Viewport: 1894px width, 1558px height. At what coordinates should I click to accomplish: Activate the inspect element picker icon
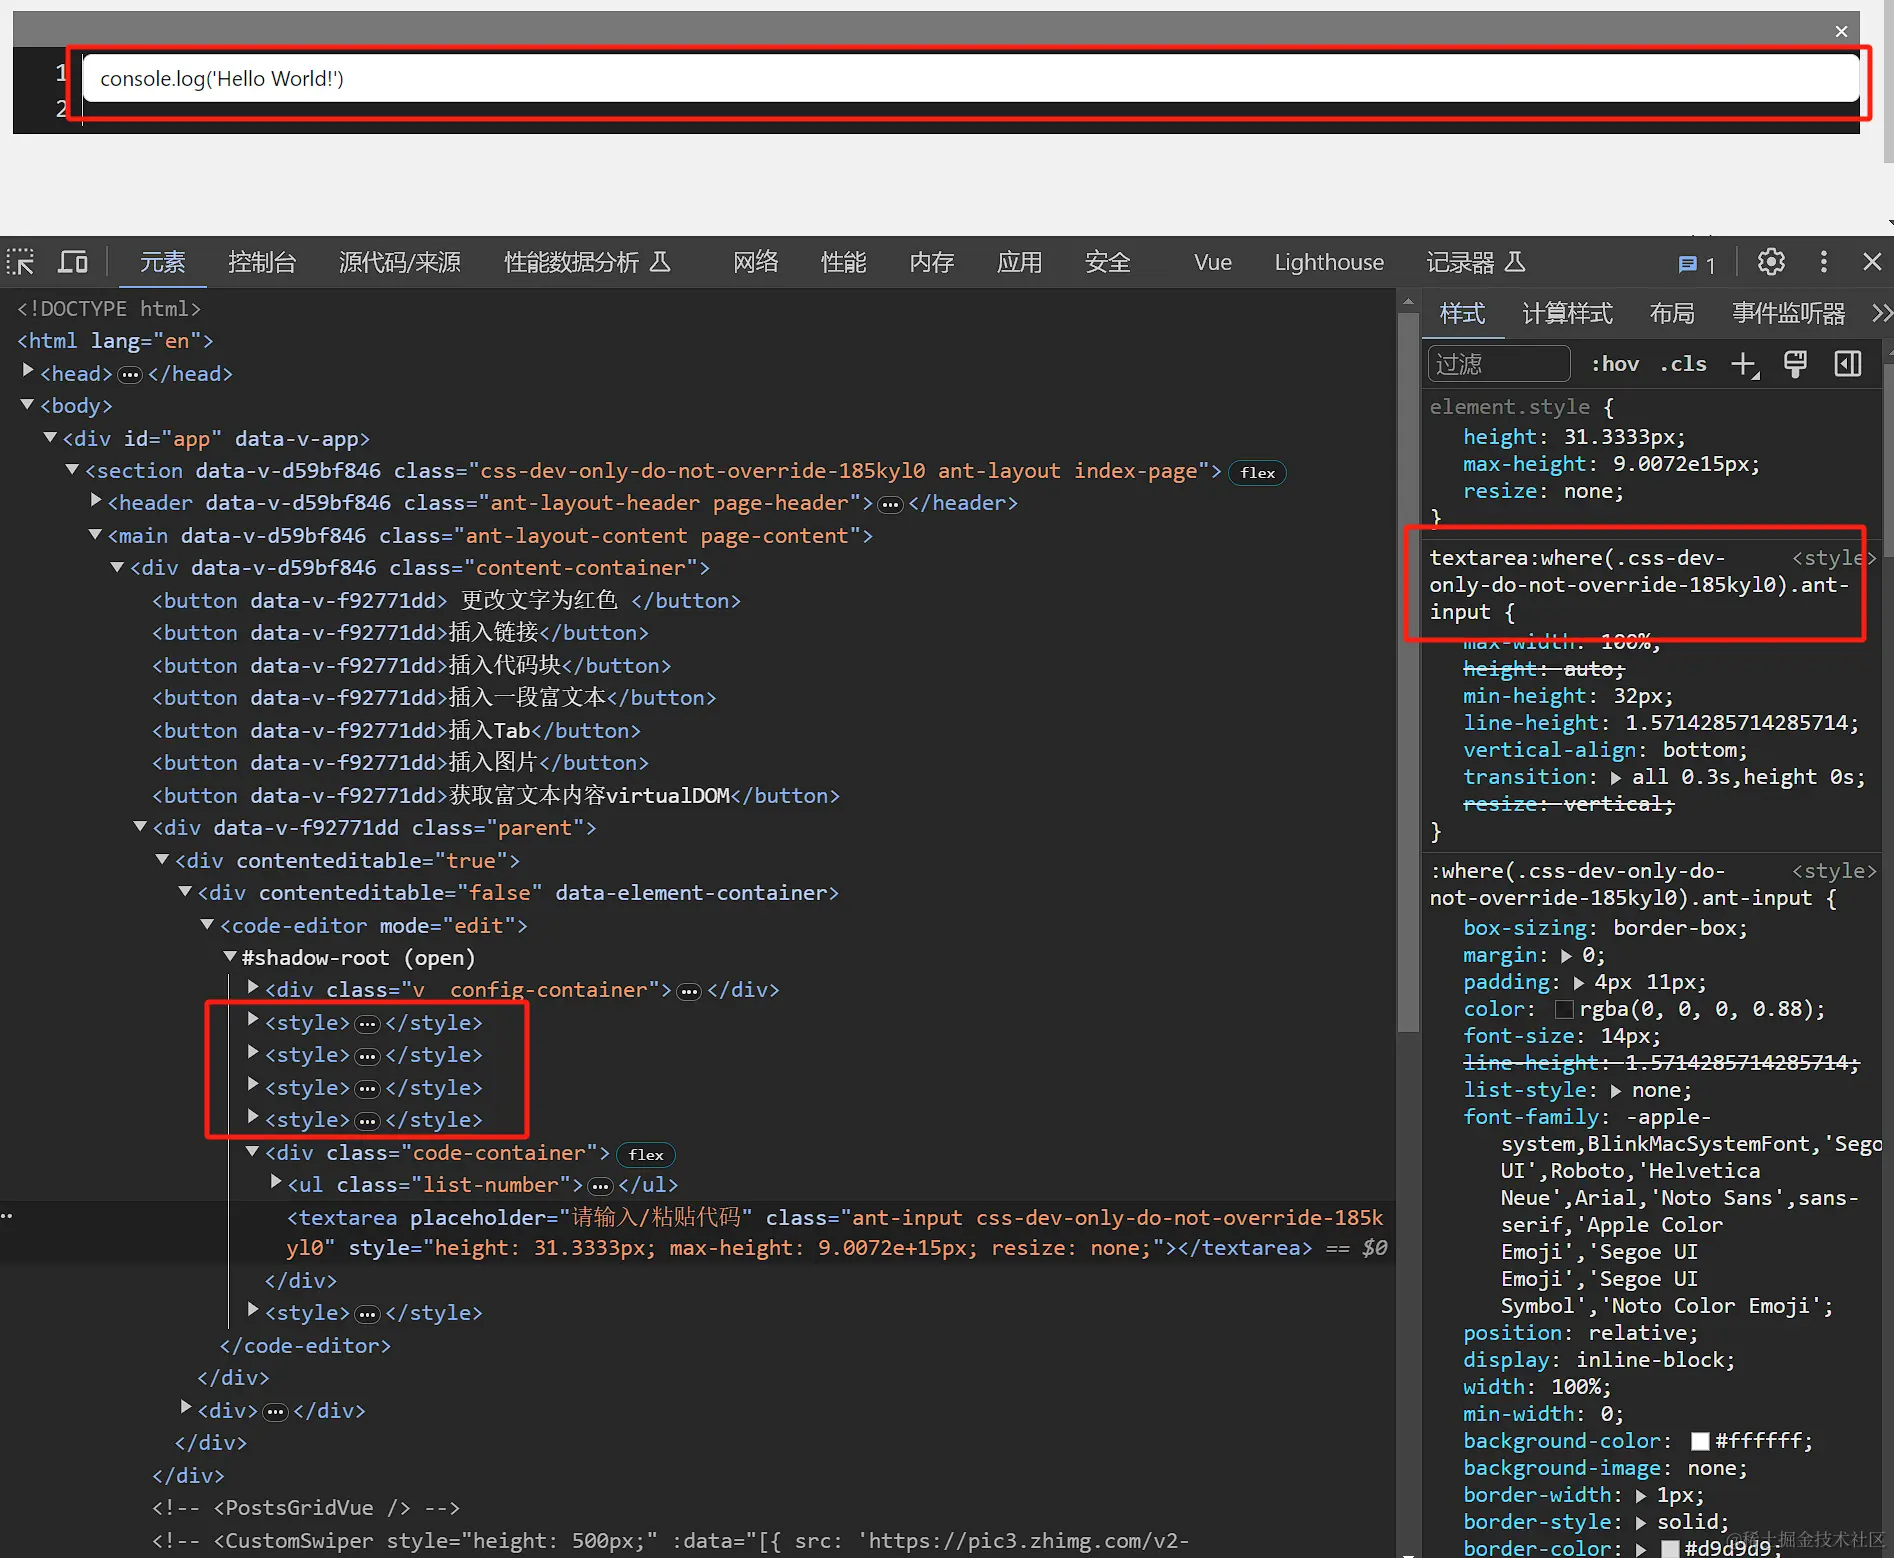pos(20,262)
